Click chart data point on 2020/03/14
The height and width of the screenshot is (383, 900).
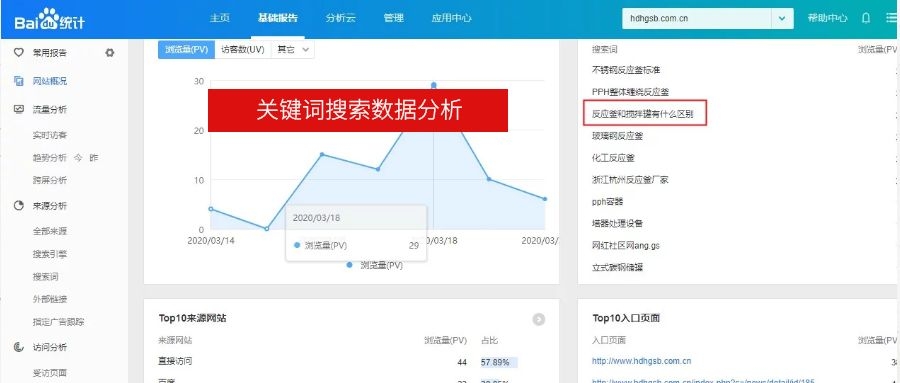click(211, 209)
